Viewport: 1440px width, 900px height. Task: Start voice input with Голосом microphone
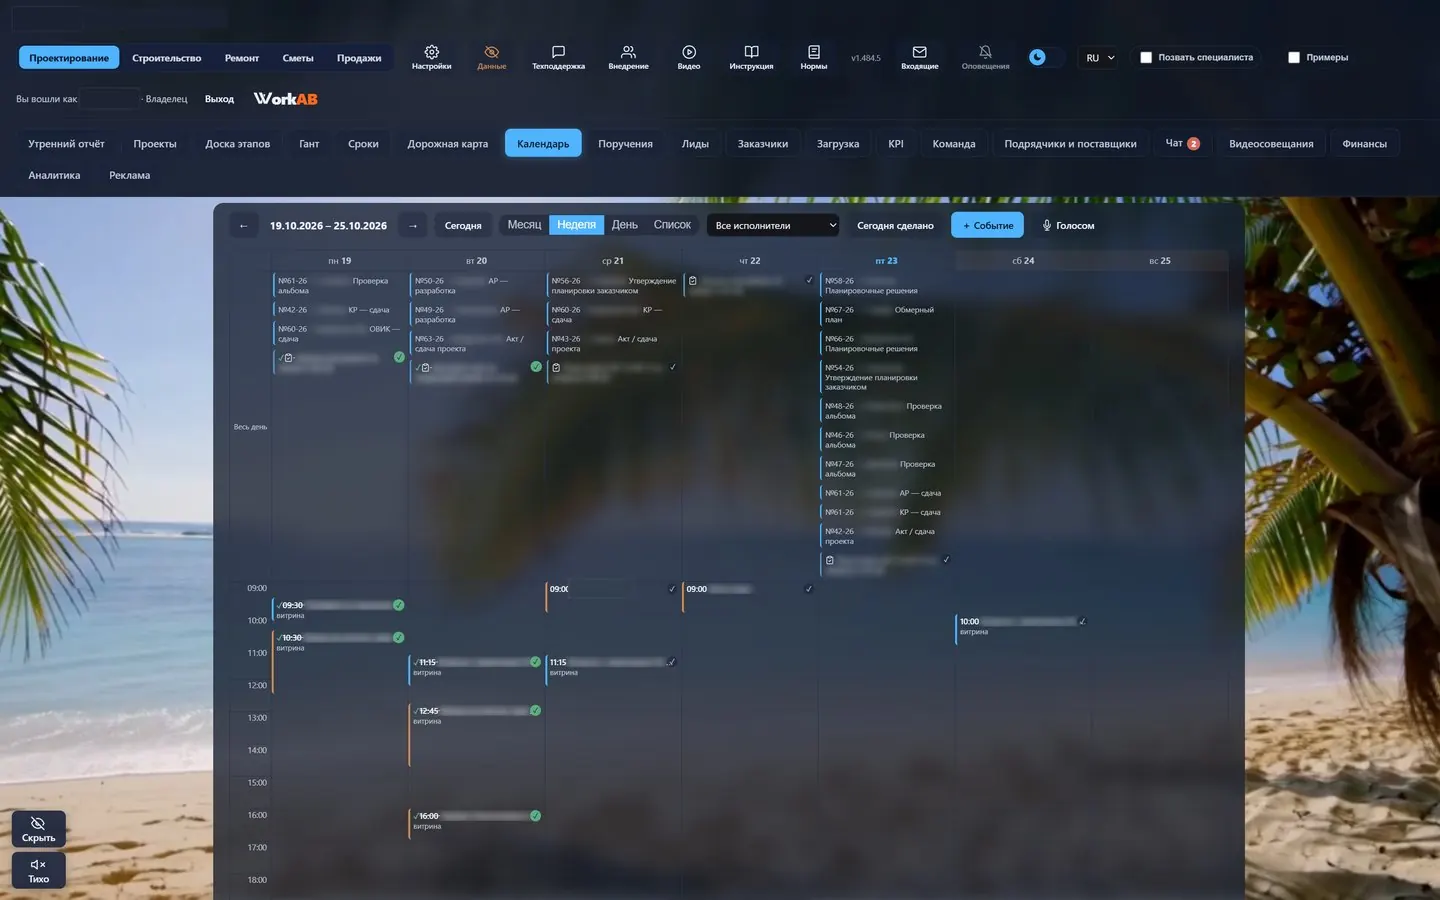coord(1068,226)
